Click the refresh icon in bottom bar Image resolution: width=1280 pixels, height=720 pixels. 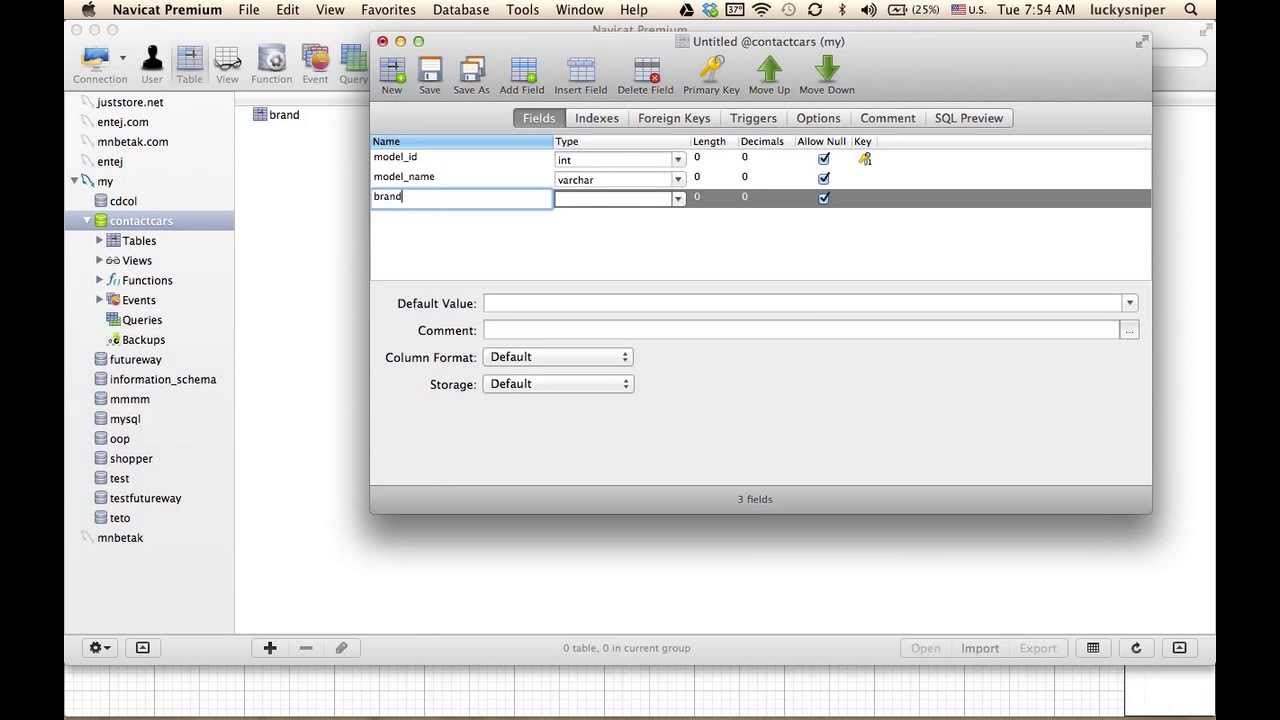pyautogui.click(x=1136, y=648)
